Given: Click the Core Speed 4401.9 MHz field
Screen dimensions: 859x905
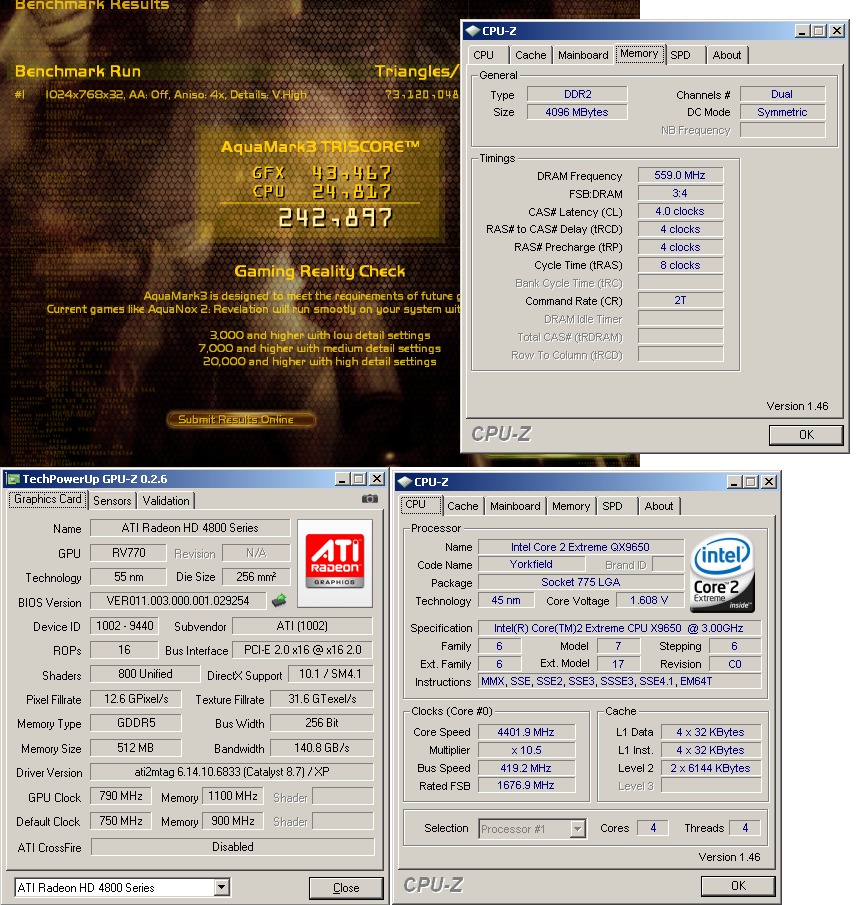Looking at the screenshot, I should [526, 732].
